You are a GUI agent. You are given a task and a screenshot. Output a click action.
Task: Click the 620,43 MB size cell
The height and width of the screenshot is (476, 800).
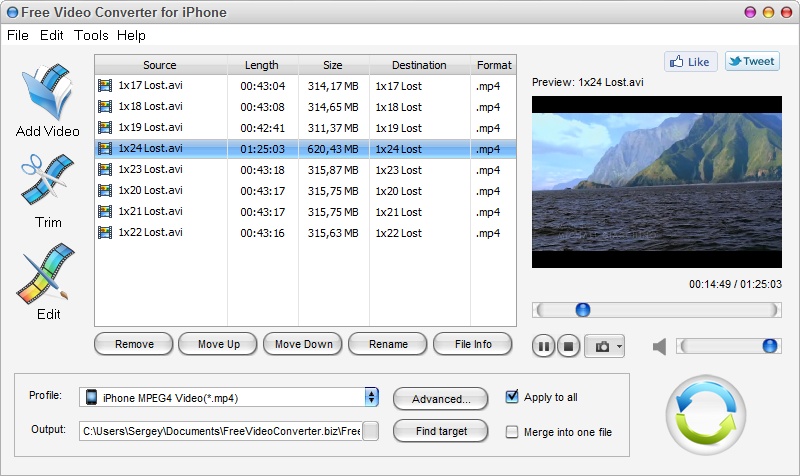coord(333,149)
